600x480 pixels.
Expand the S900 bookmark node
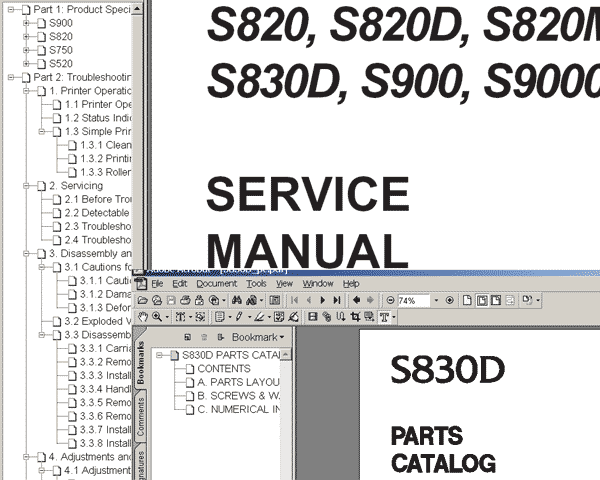coord(26,23)
